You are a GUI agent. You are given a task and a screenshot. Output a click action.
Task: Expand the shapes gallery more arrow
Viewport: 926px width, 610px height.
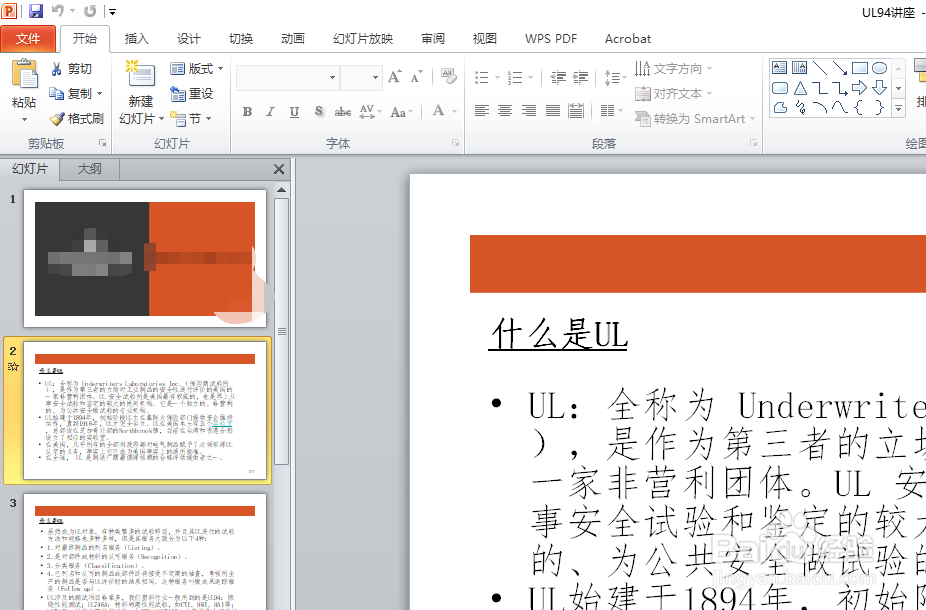(x=899, y=109)
